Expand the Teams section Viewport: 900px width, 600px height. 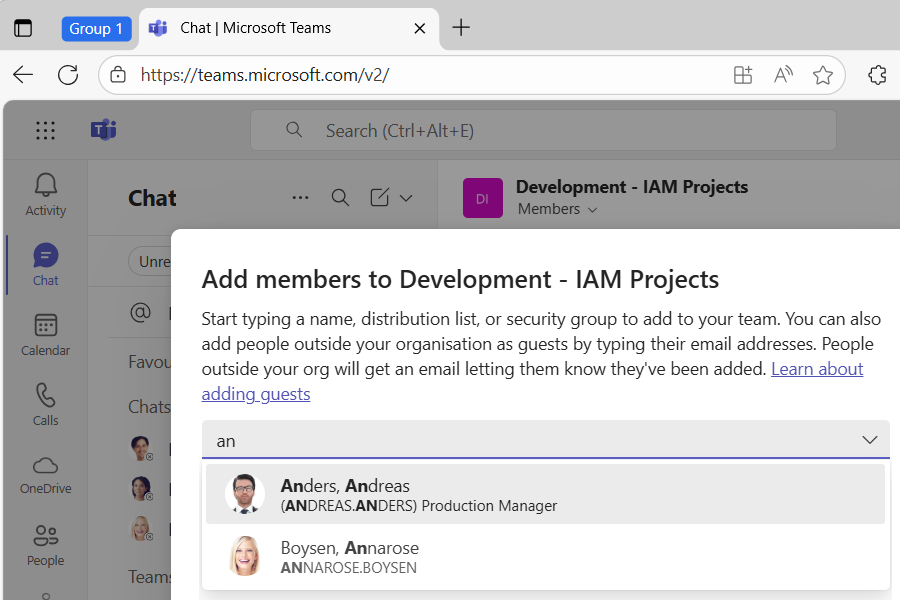[149, 577]
